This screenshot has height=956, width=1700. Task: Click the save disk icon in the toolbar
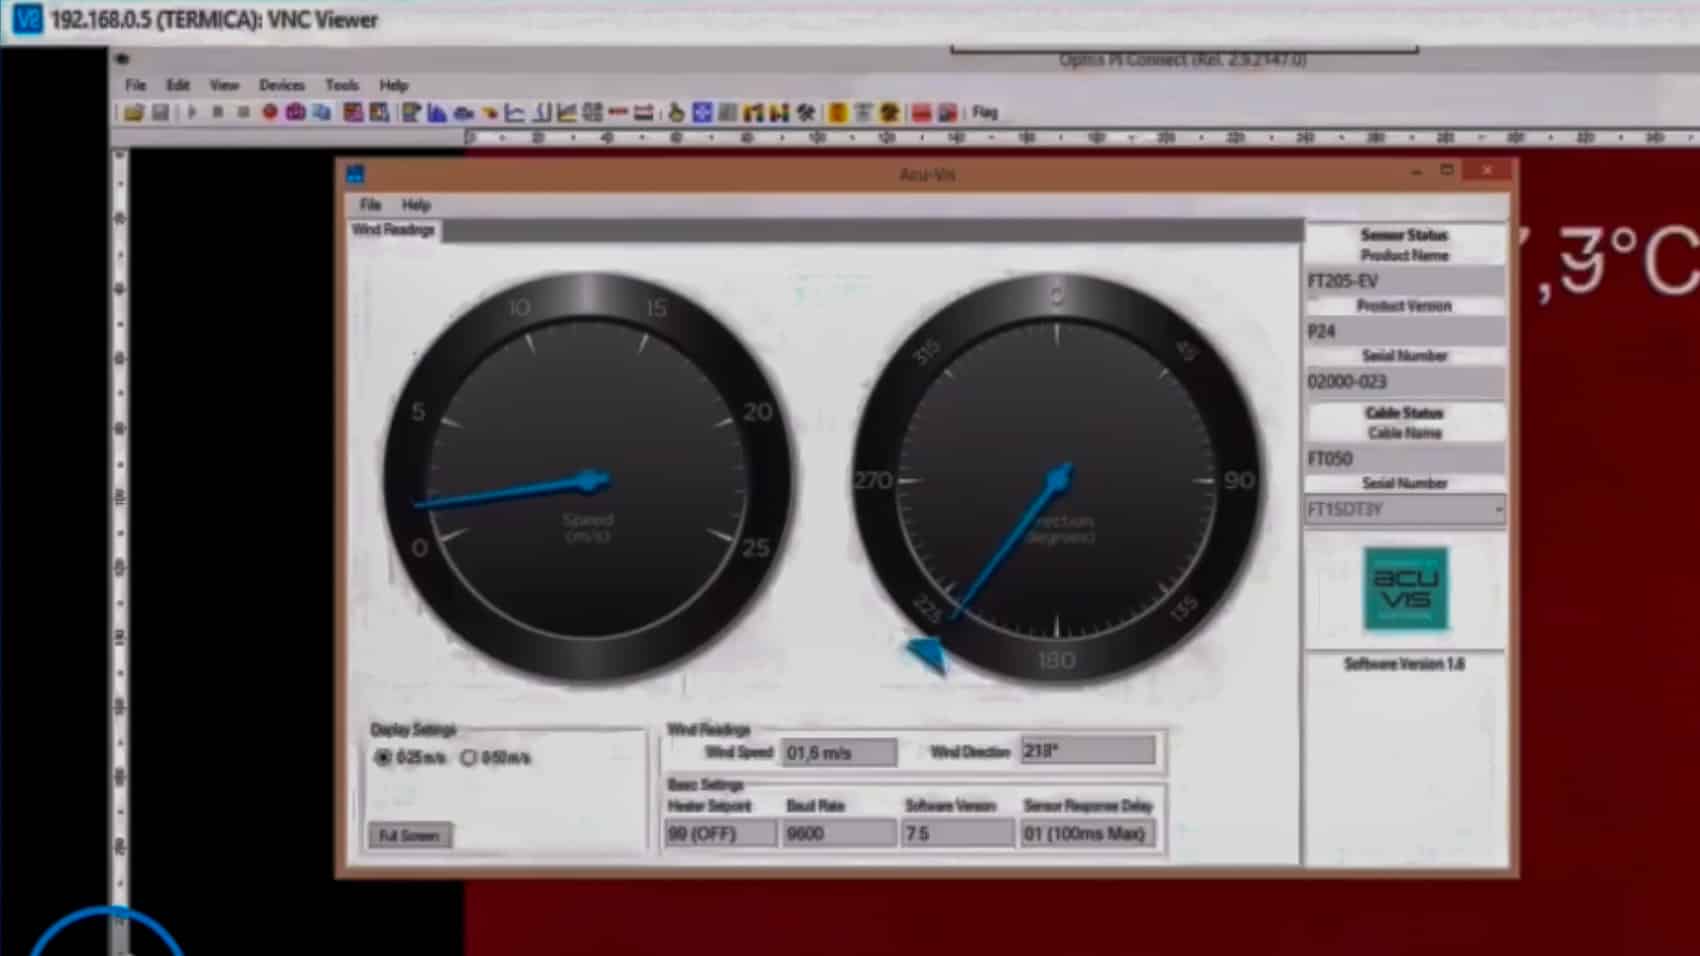[160, 113]
